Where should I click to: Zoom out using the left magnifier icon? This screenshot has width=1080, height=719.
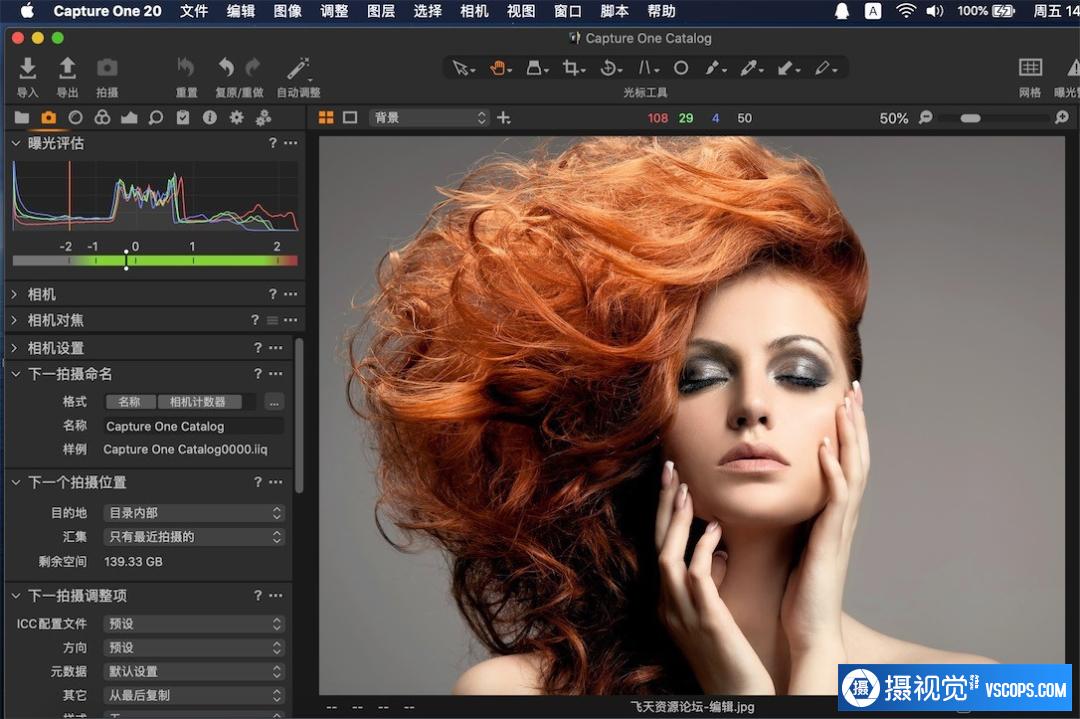[x=926, y=118]
